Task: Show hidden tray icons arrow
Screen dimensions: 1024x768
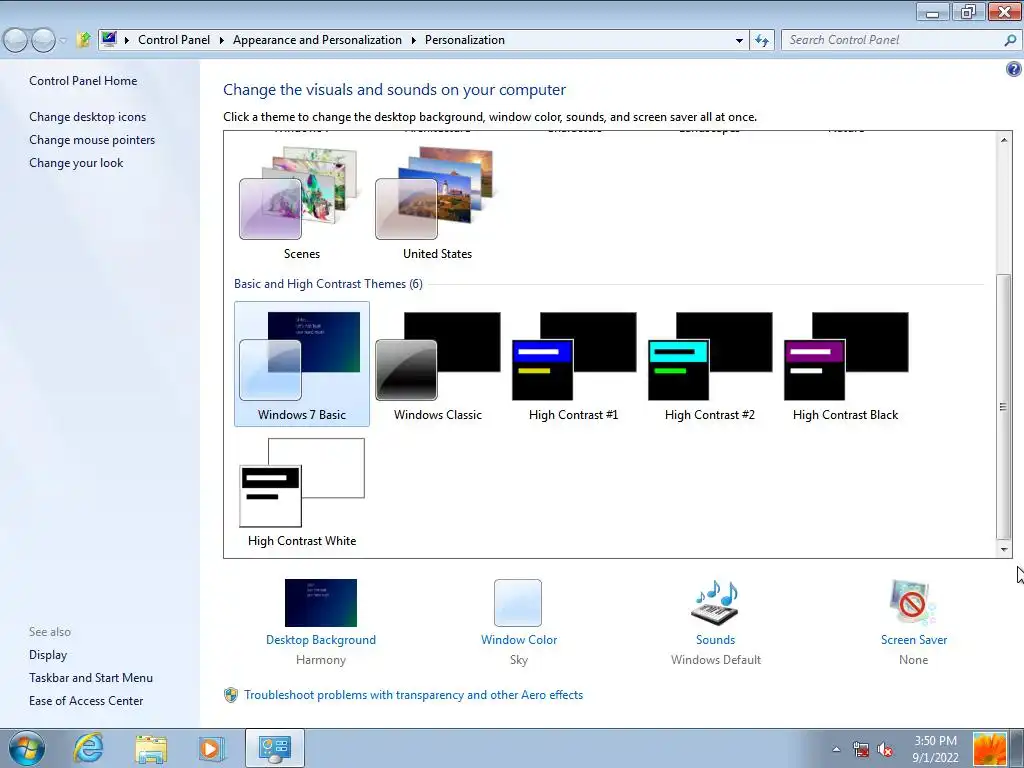Action: (x=837, y=749)
